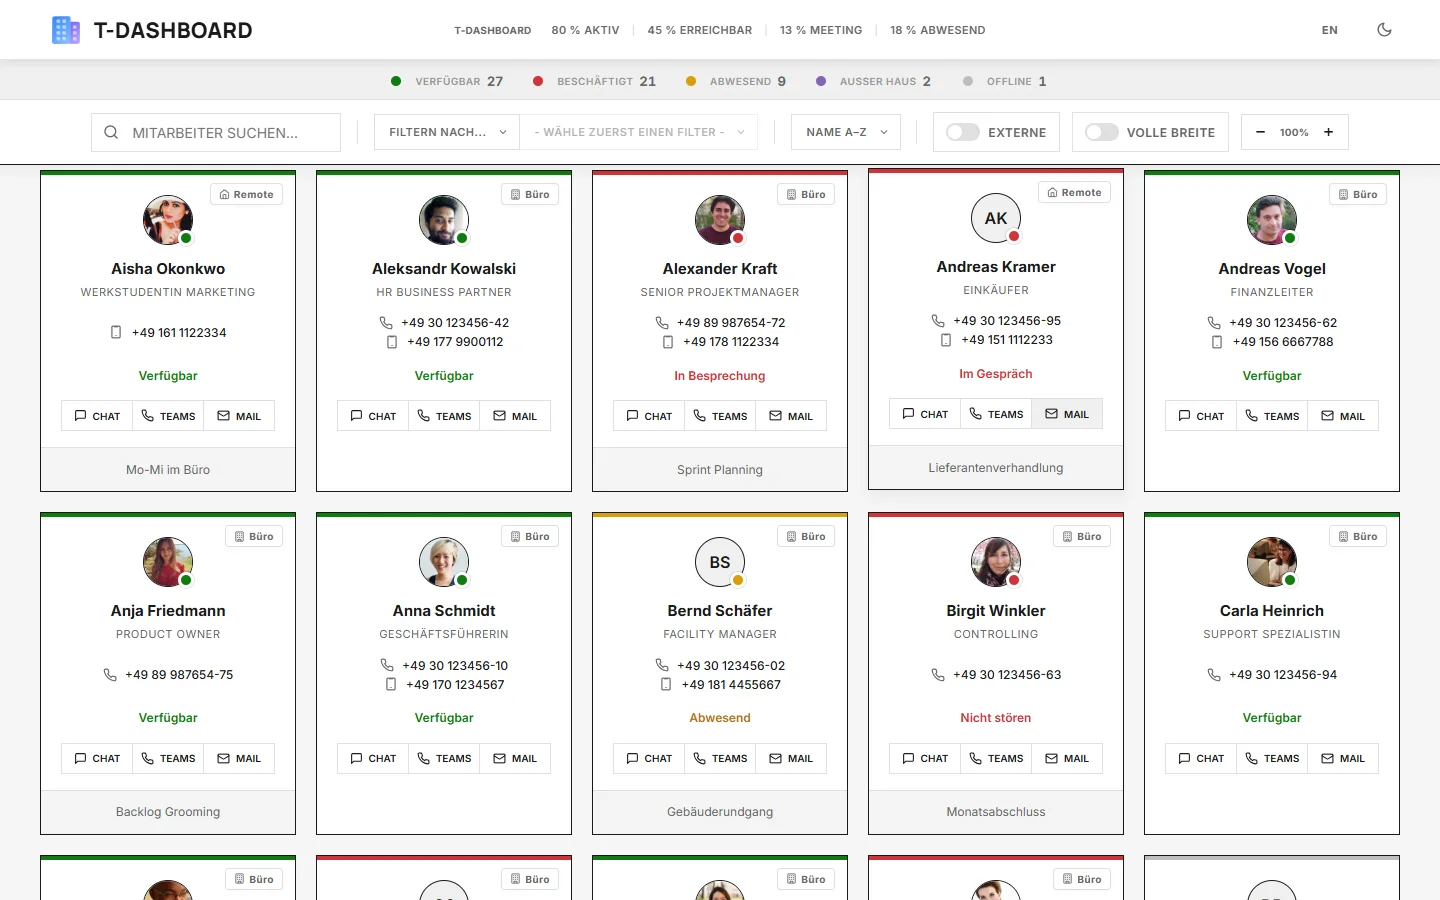This screenshot has width=1440, height=900.
Task: Click the Offline gray status filter
Action: (x=1005, y=81)
